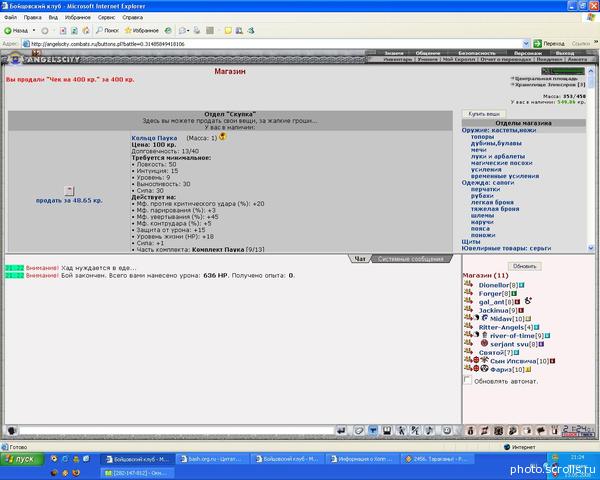Screen dimensions: 600x480
Task: Click the green Переход go button
Action: [549, 44]
